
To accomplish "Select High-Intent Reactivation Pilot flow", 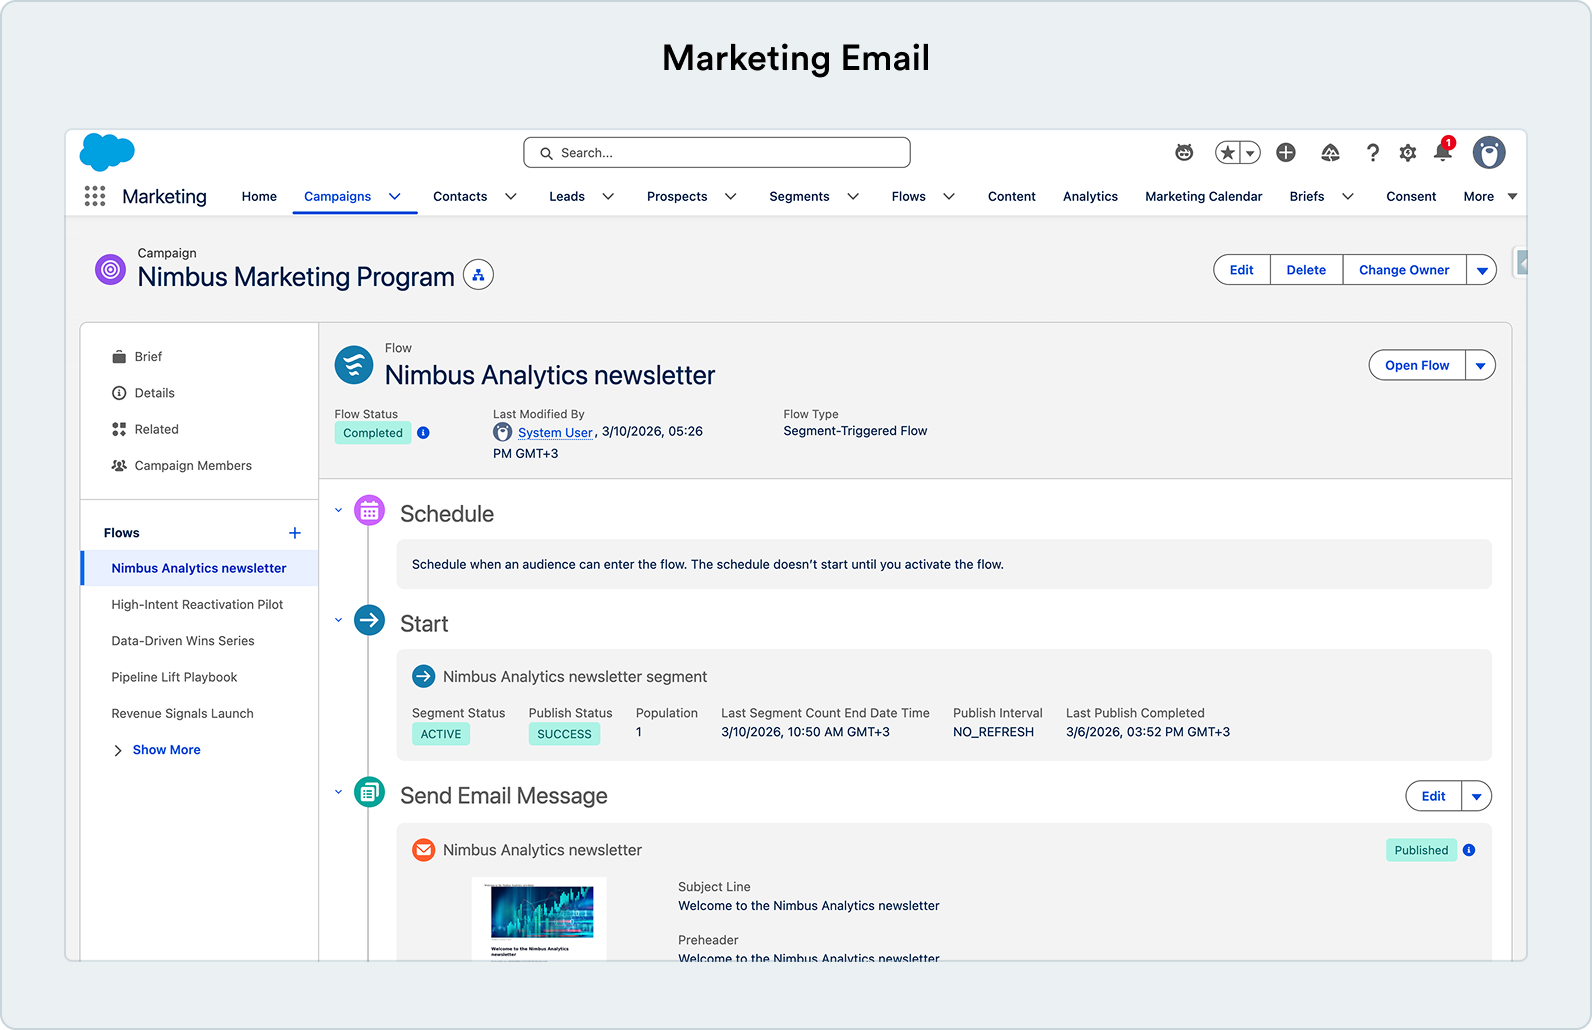I will 199,605.
